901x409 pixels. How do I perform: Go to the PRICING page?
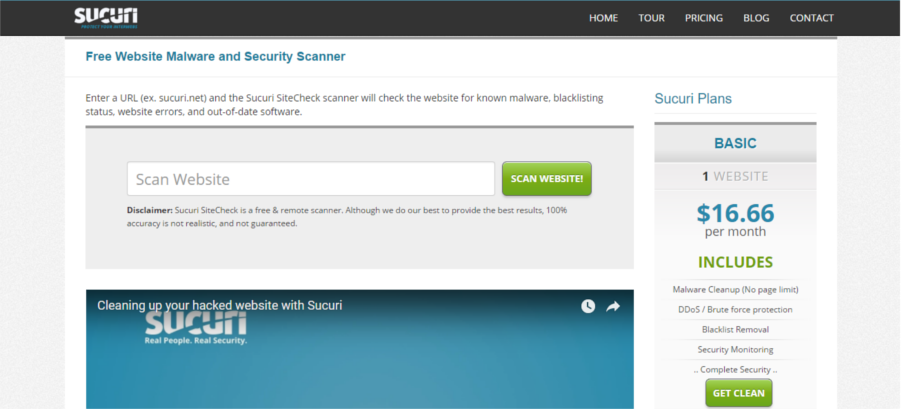pos(704,18)
